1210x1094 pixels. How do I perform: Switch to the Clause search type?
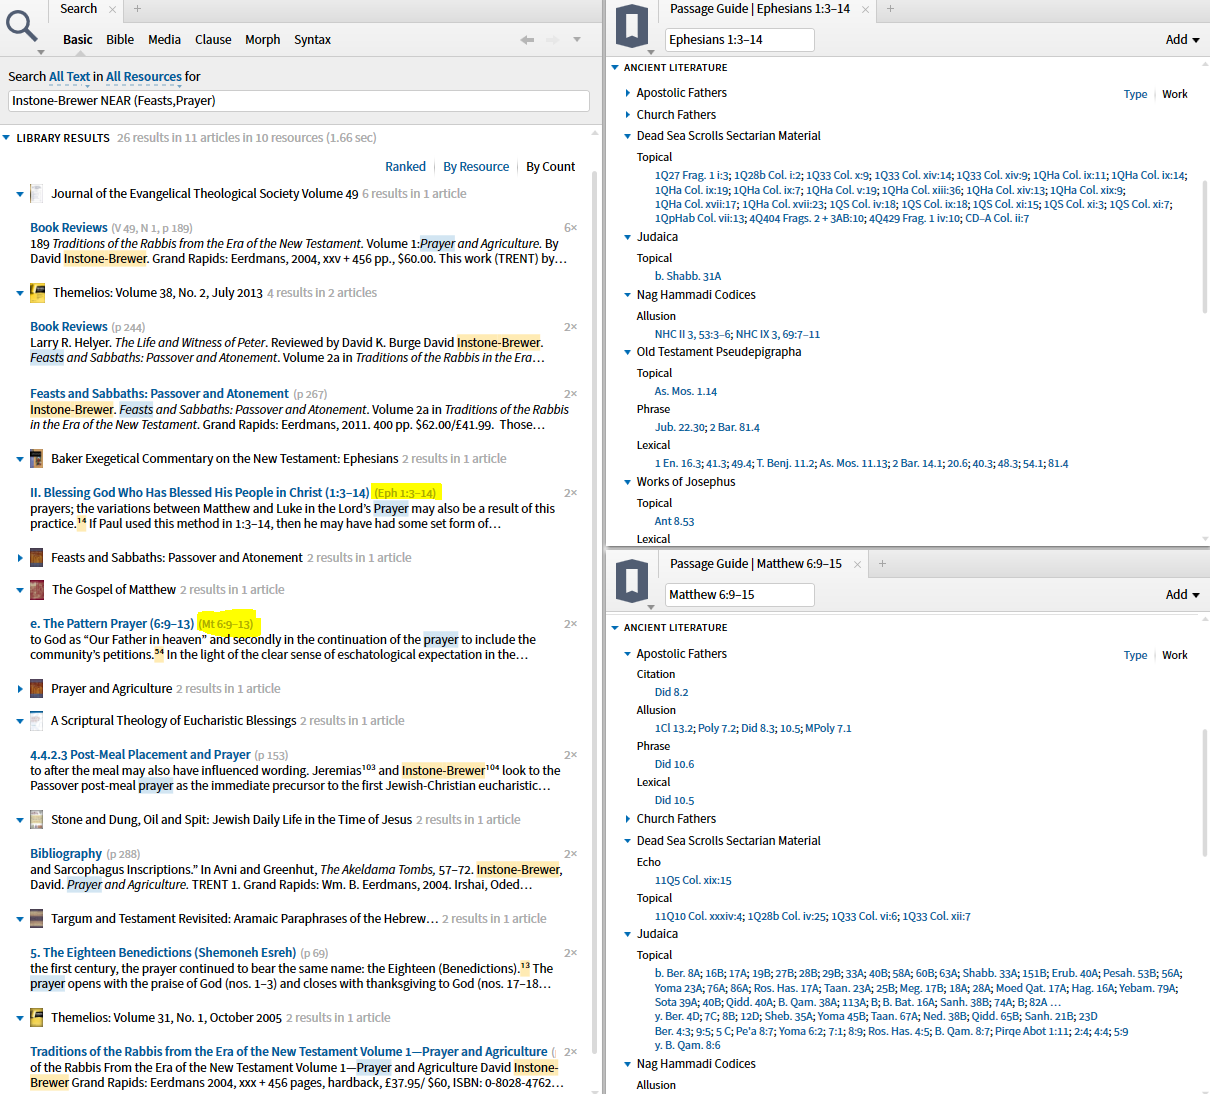click(x=213, y=40)
